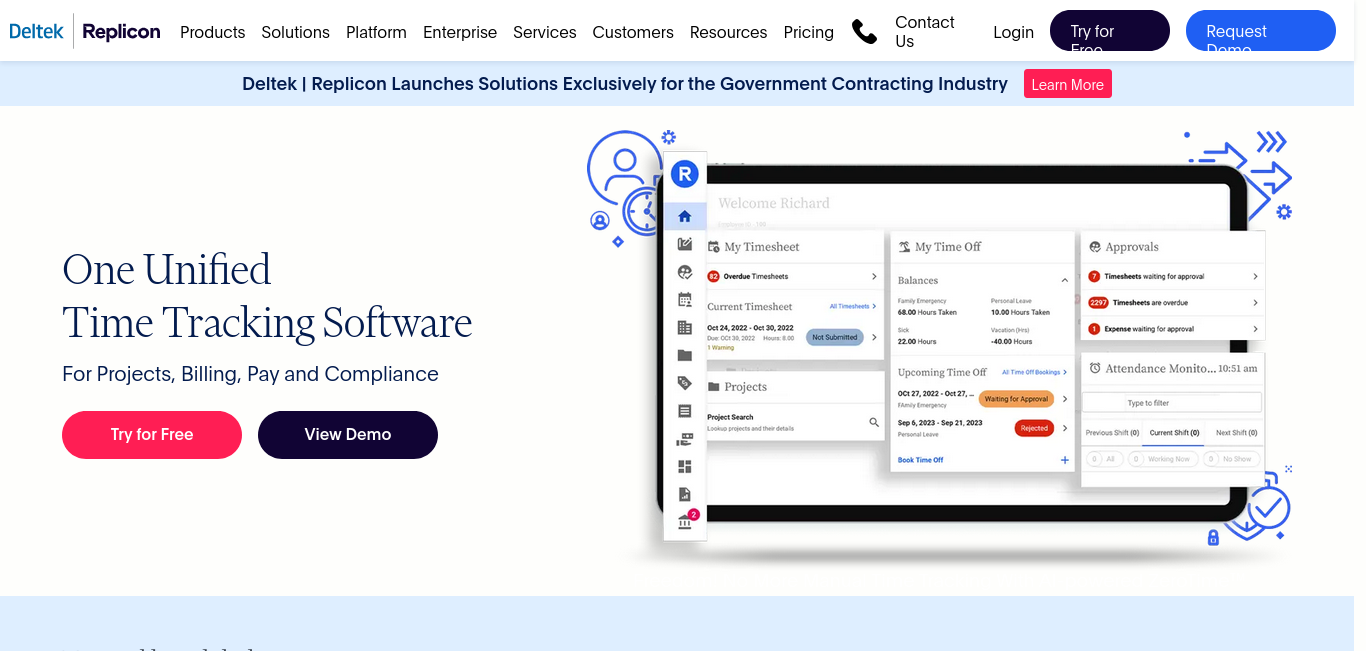Click the report document icon in sidebar
1366x651 pixels.
tap(685, 494)
